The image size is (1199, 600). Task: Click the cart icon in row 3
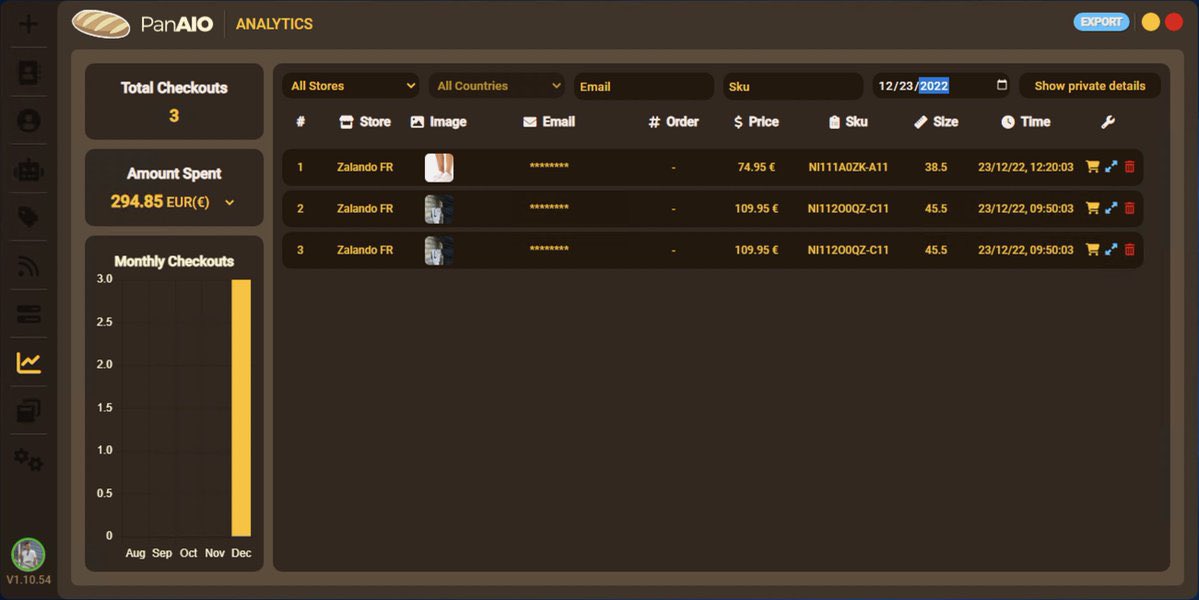tap(1092, 249)
